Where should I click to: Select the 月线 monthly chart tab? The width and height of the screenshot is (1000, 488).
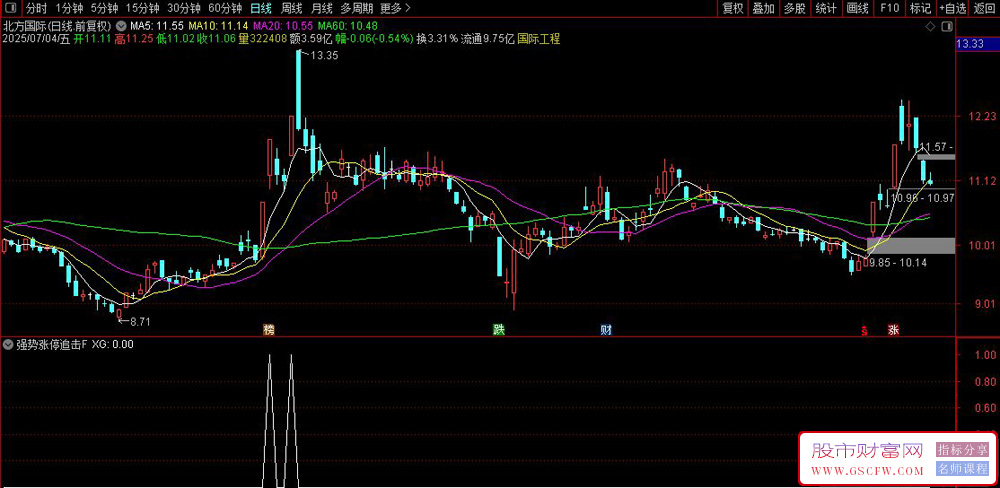click(x=321, y=8)
